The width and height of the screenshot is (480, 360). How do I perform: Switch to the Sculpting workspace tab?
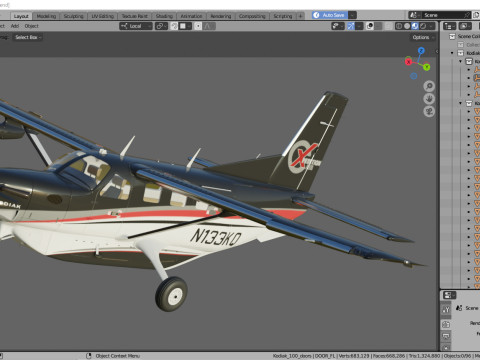click(x=73, y=16)
